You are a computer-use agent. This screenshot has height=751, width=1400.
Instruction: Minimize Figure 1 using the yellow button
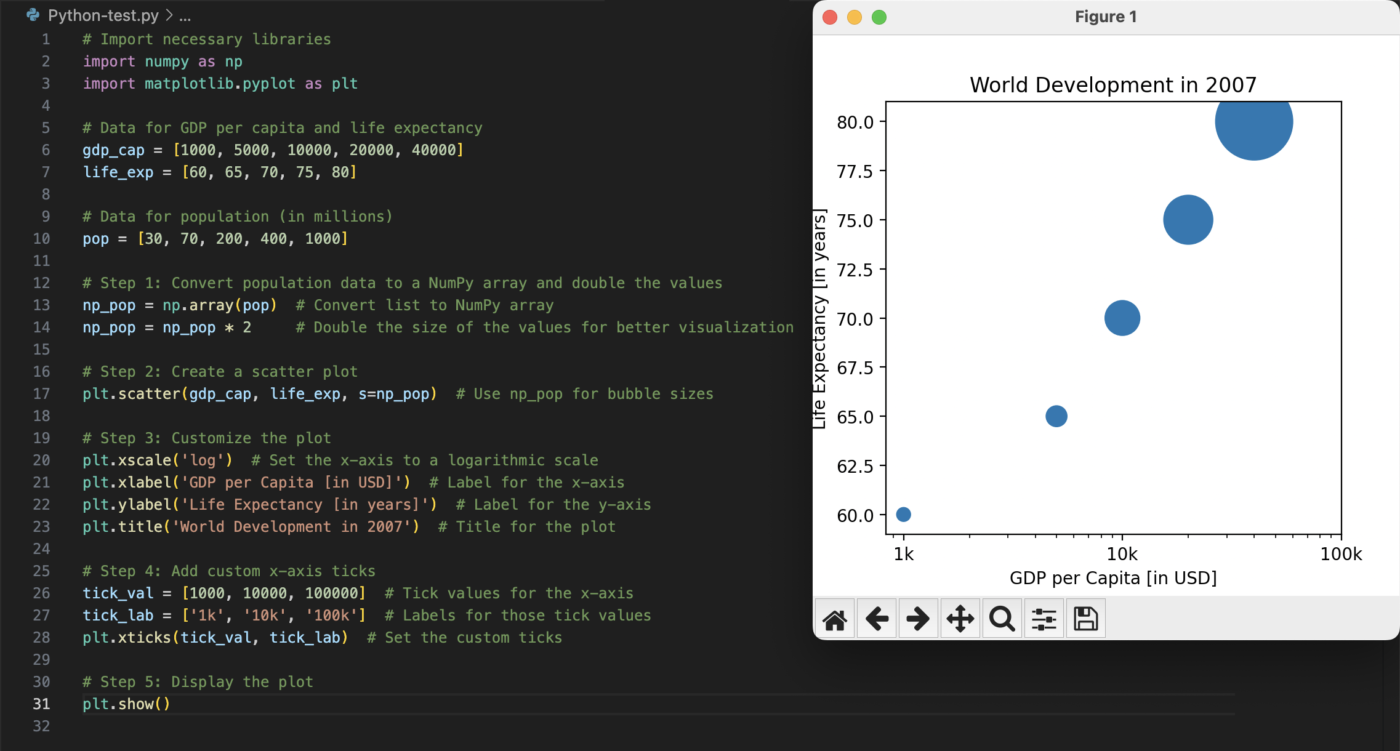tap(854, 17)
